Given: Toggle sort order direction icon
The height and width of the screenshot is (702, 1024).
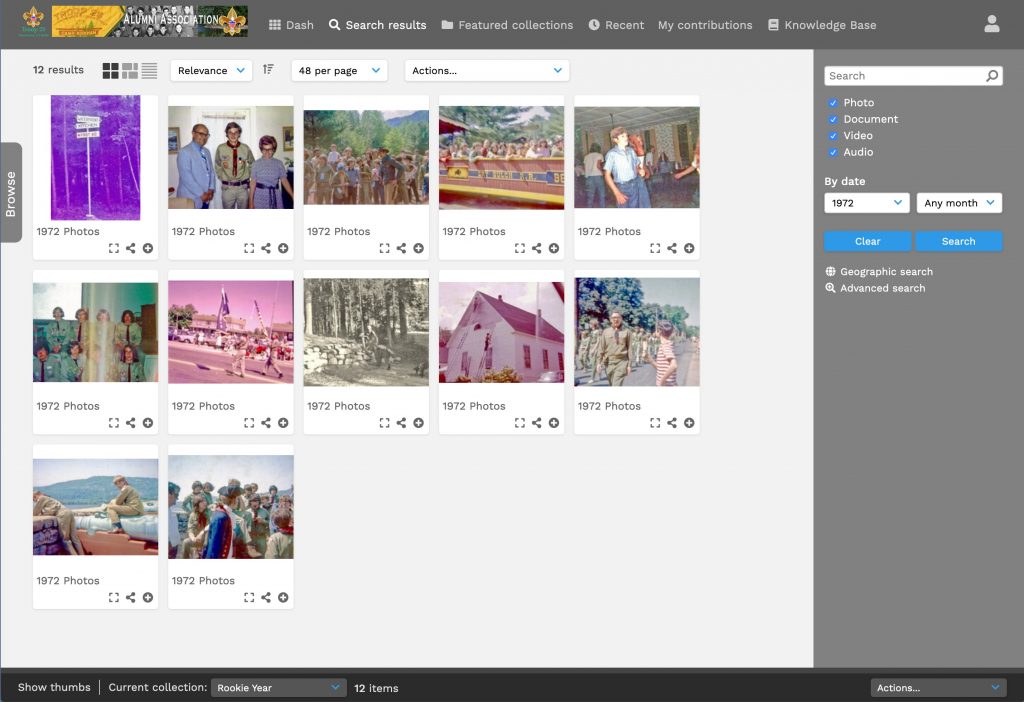Looking at the screenshot, I should click(x=268, y=70).
